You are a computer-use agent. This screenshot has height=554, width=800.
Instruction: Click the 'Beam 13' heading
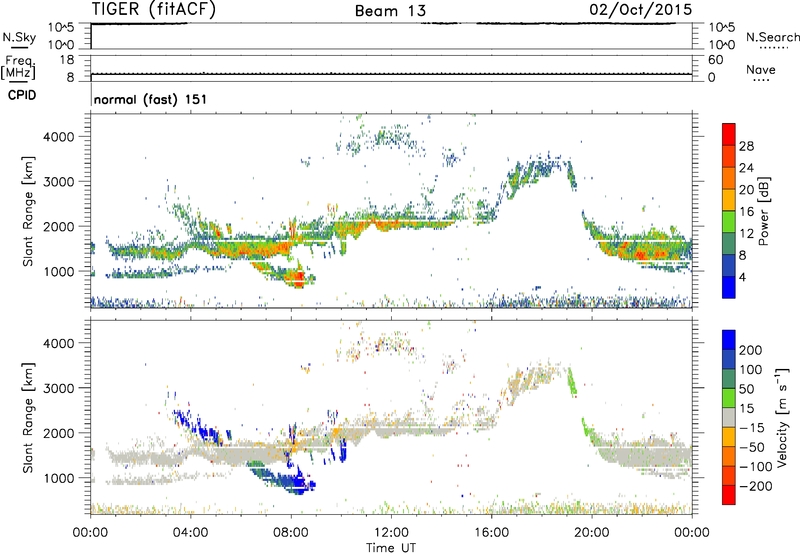point(390,11)
